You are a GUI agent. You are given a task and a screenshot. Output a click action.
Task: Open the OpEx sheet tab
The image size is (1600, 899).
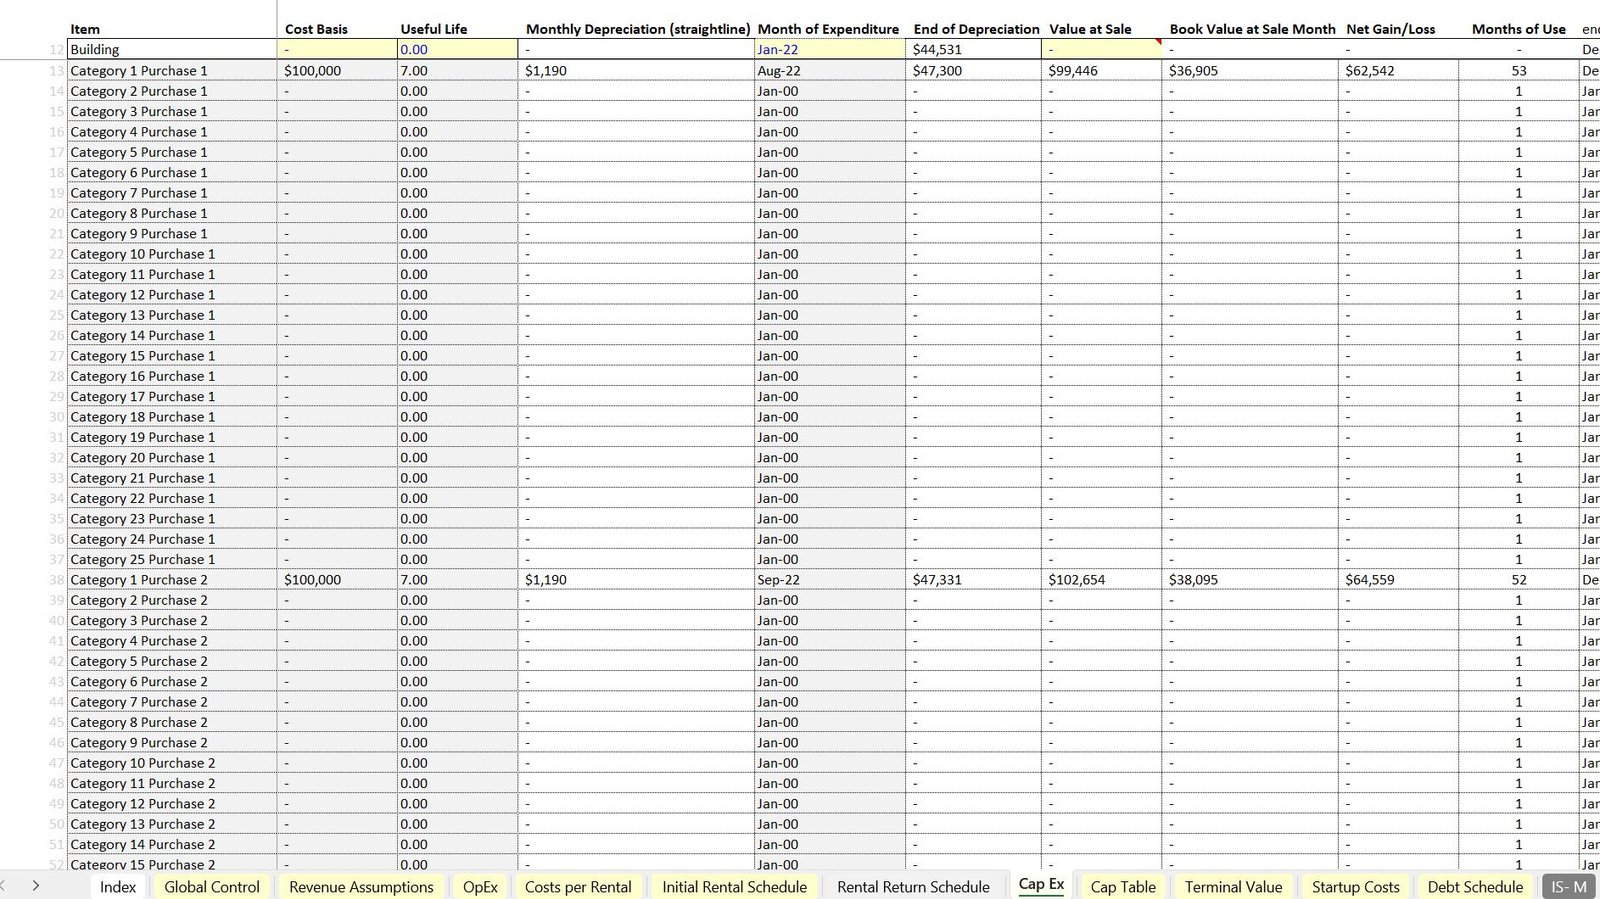[480, 887]
